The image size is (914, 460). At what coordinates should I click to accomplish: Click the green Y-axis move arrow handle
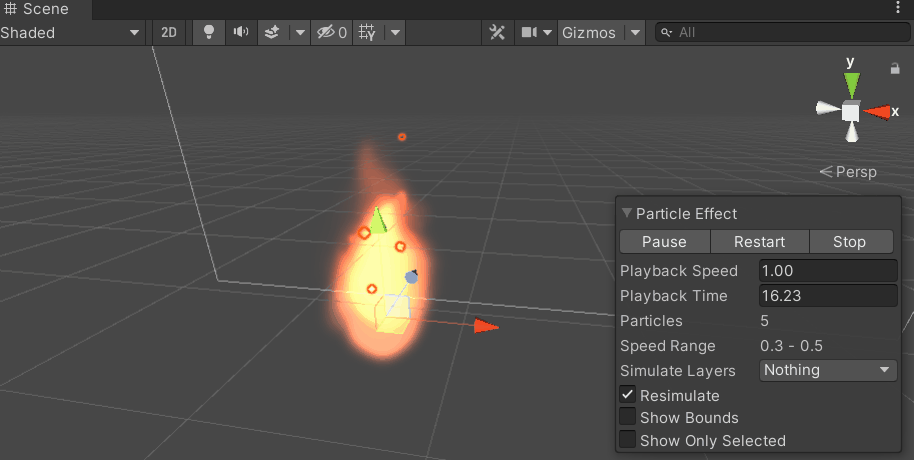pos(378,220)
